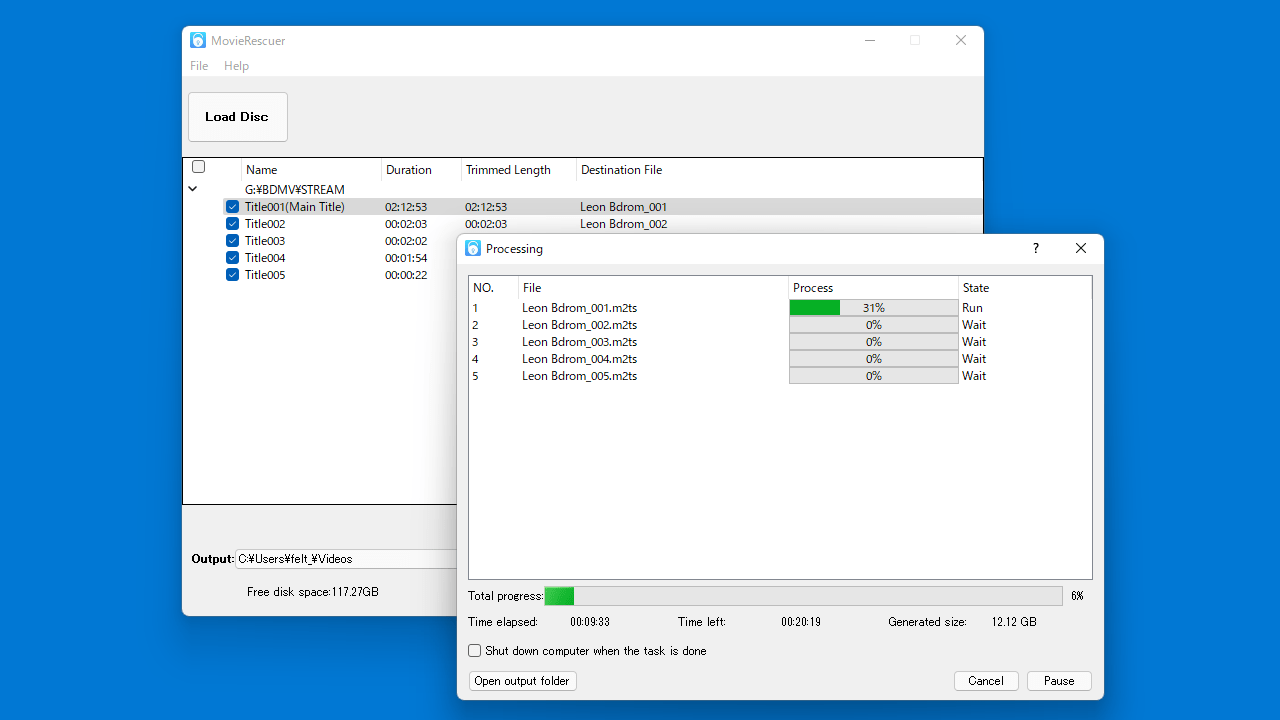The width and height of the screenshot is (1280, 720).
Task: Select Leon Bdrom_005.m2ts in Processing list
Action: (x=579, y=376)
